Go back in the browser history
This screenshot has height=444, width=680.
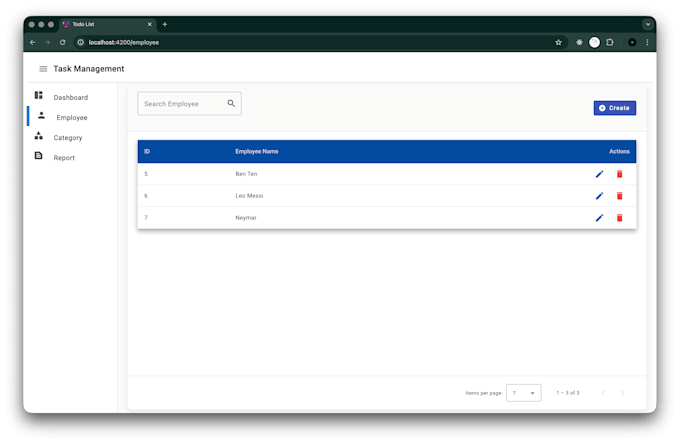point(33,42)
